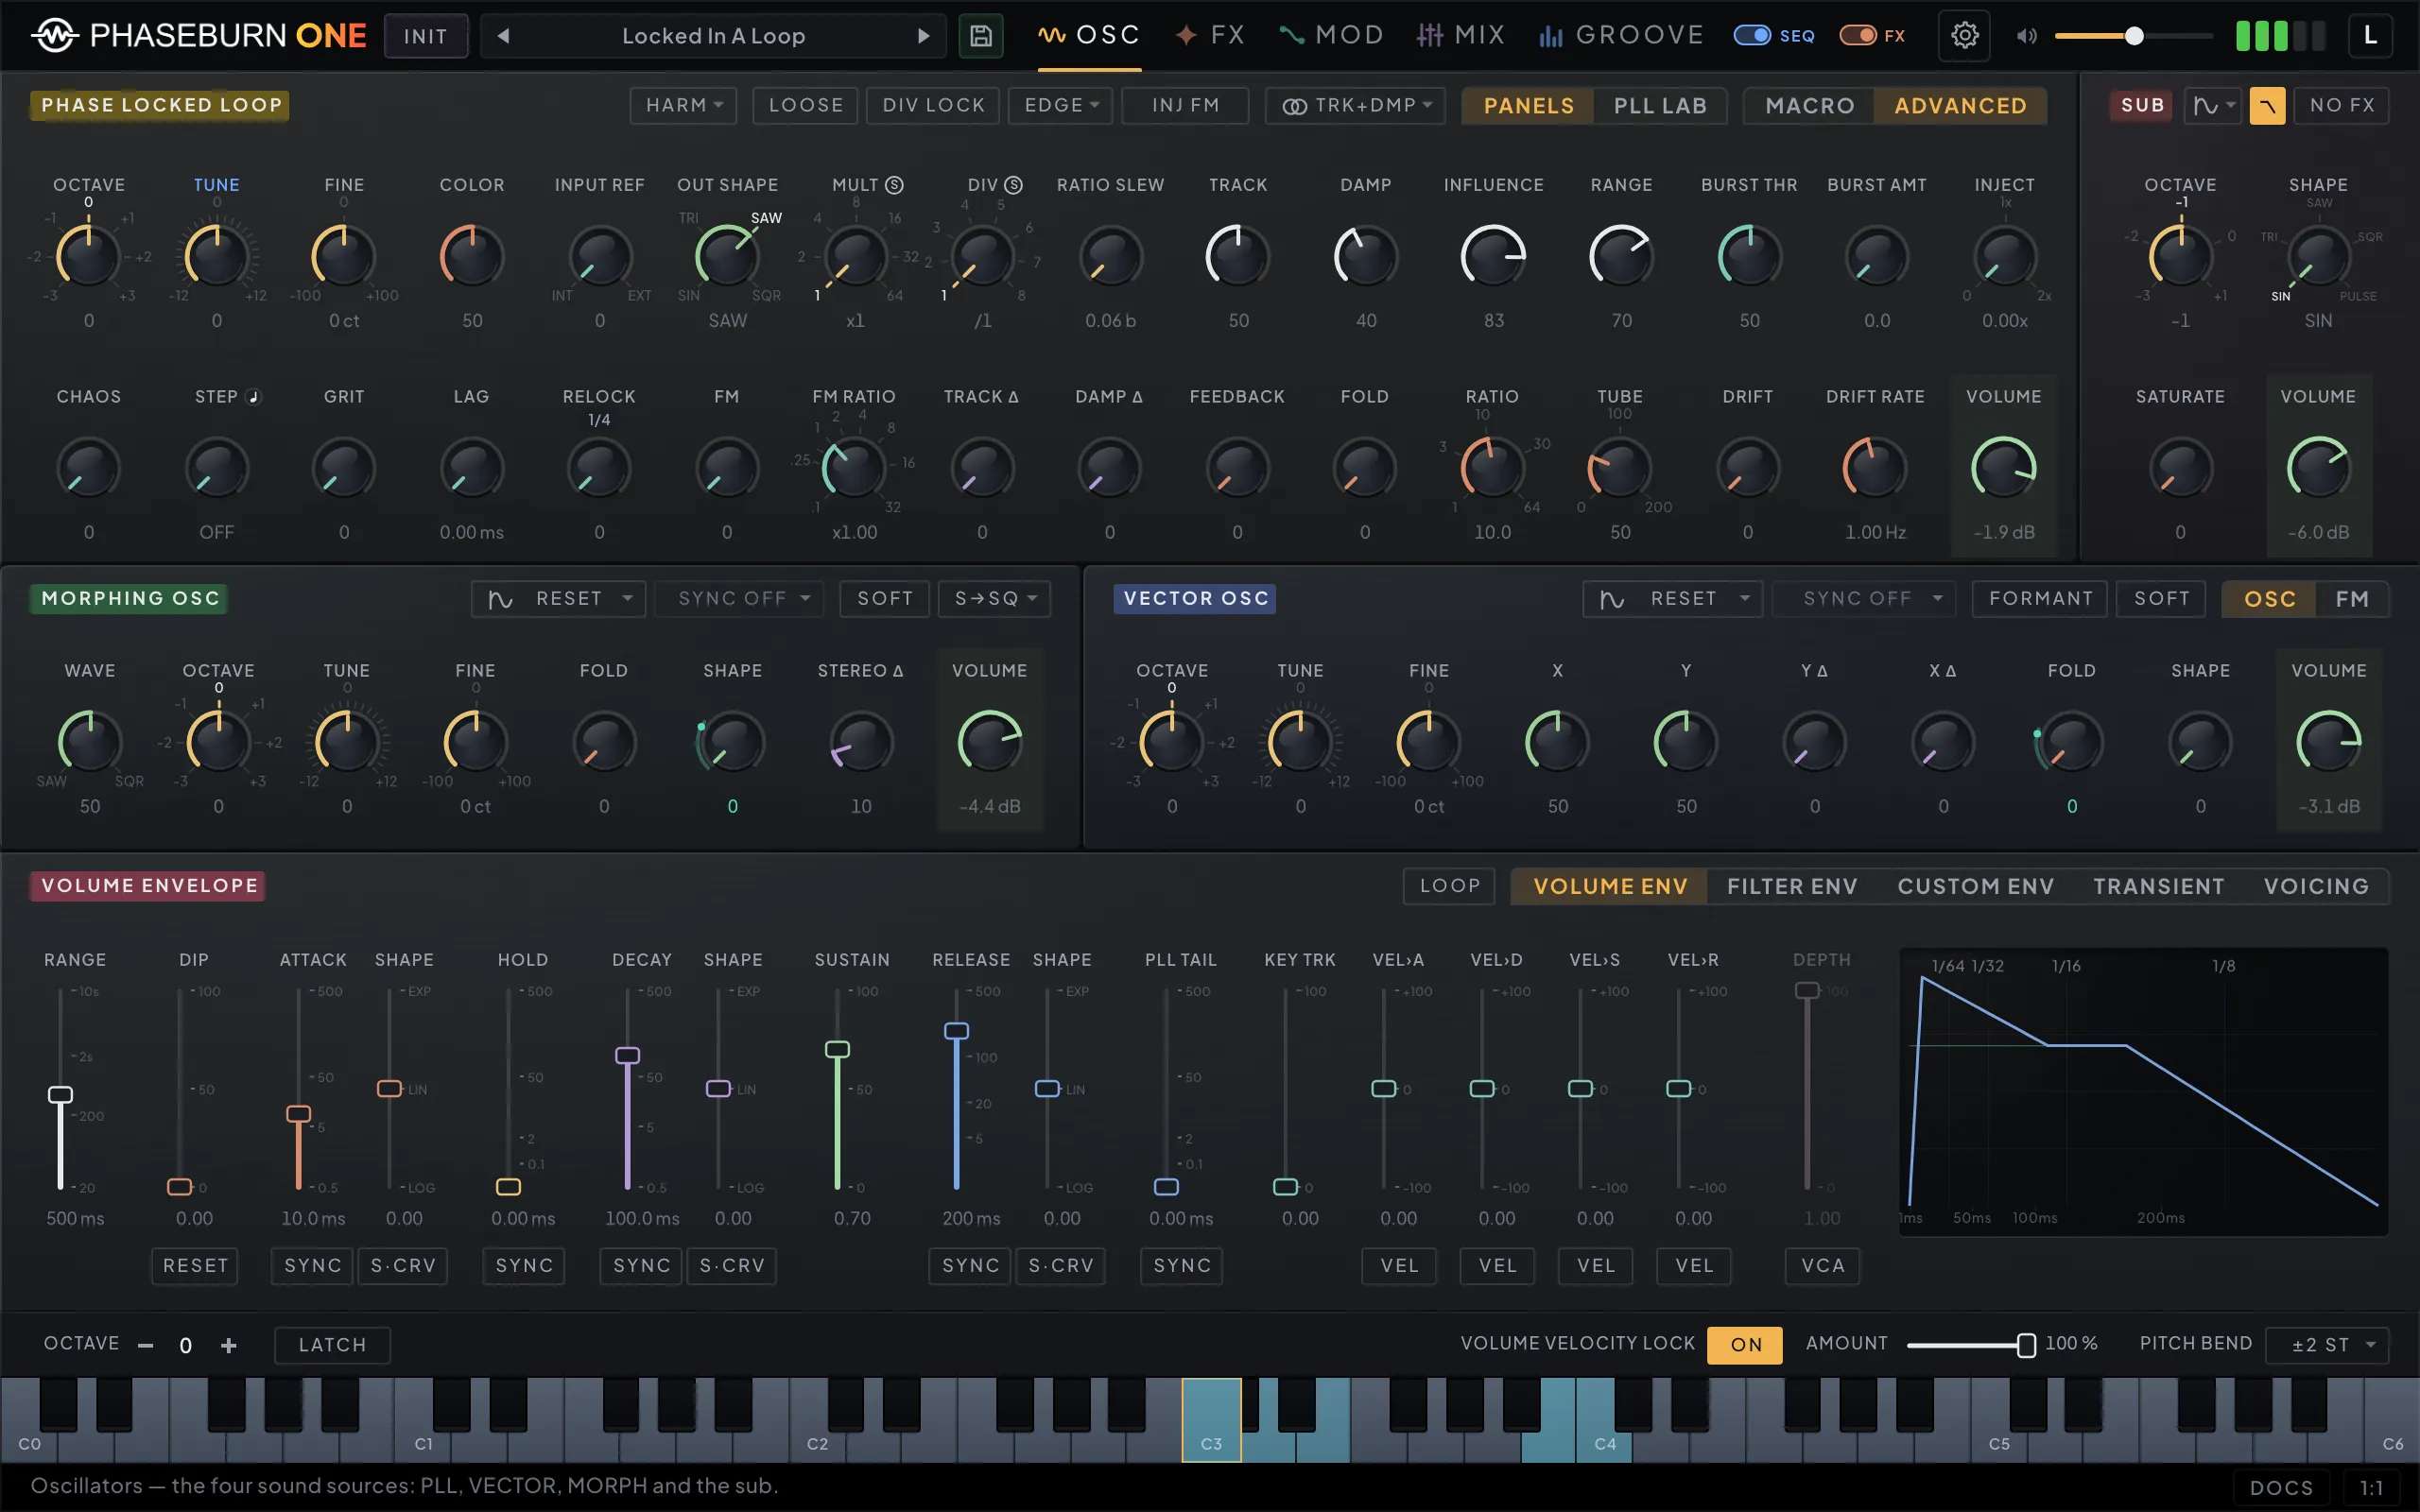Click the velocity AMOUNT slider handle
Screen dimensions: 2420x1512
(x=2026, y=1345)
